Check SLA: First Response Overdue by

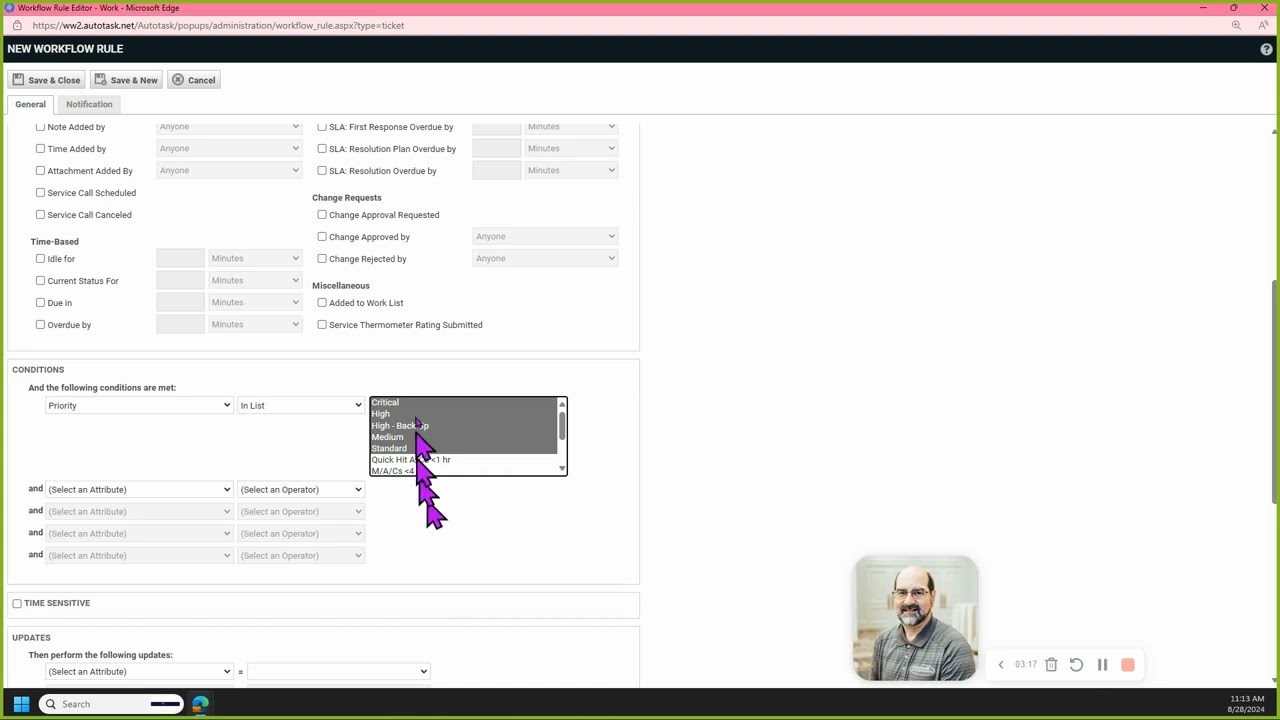322,127
